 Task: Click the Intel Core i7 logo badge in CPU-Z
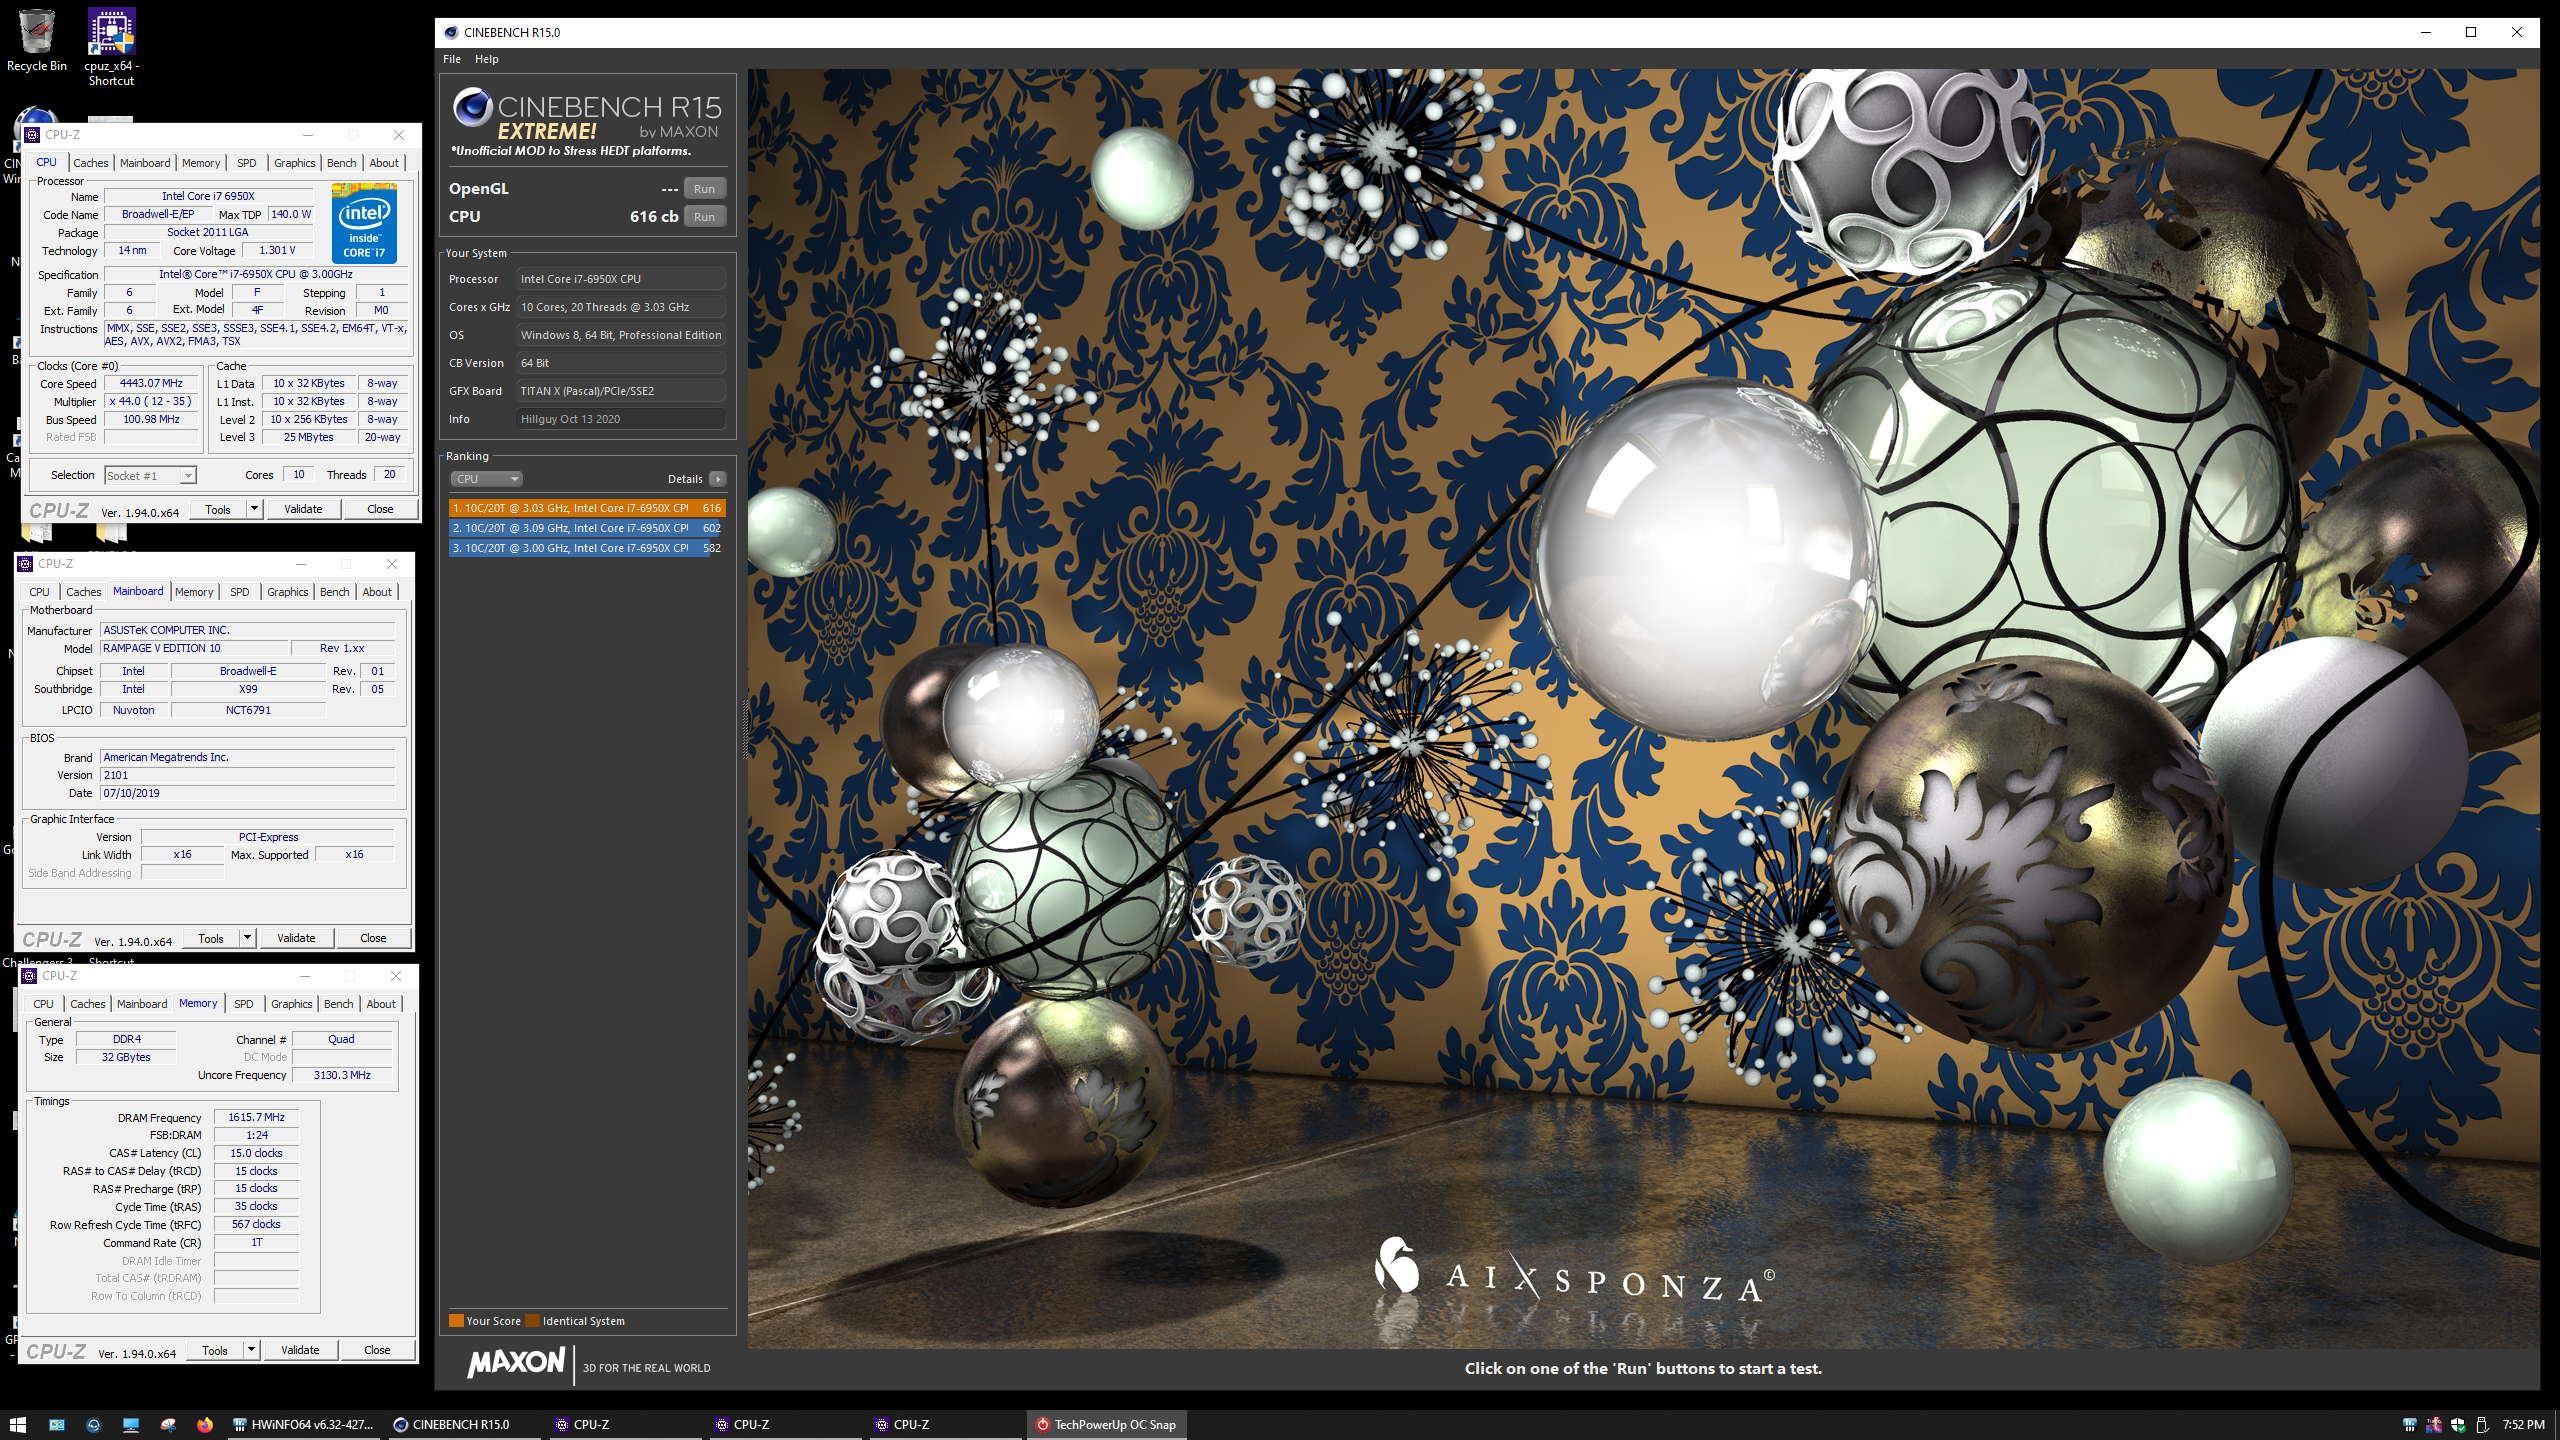point(364,223)
